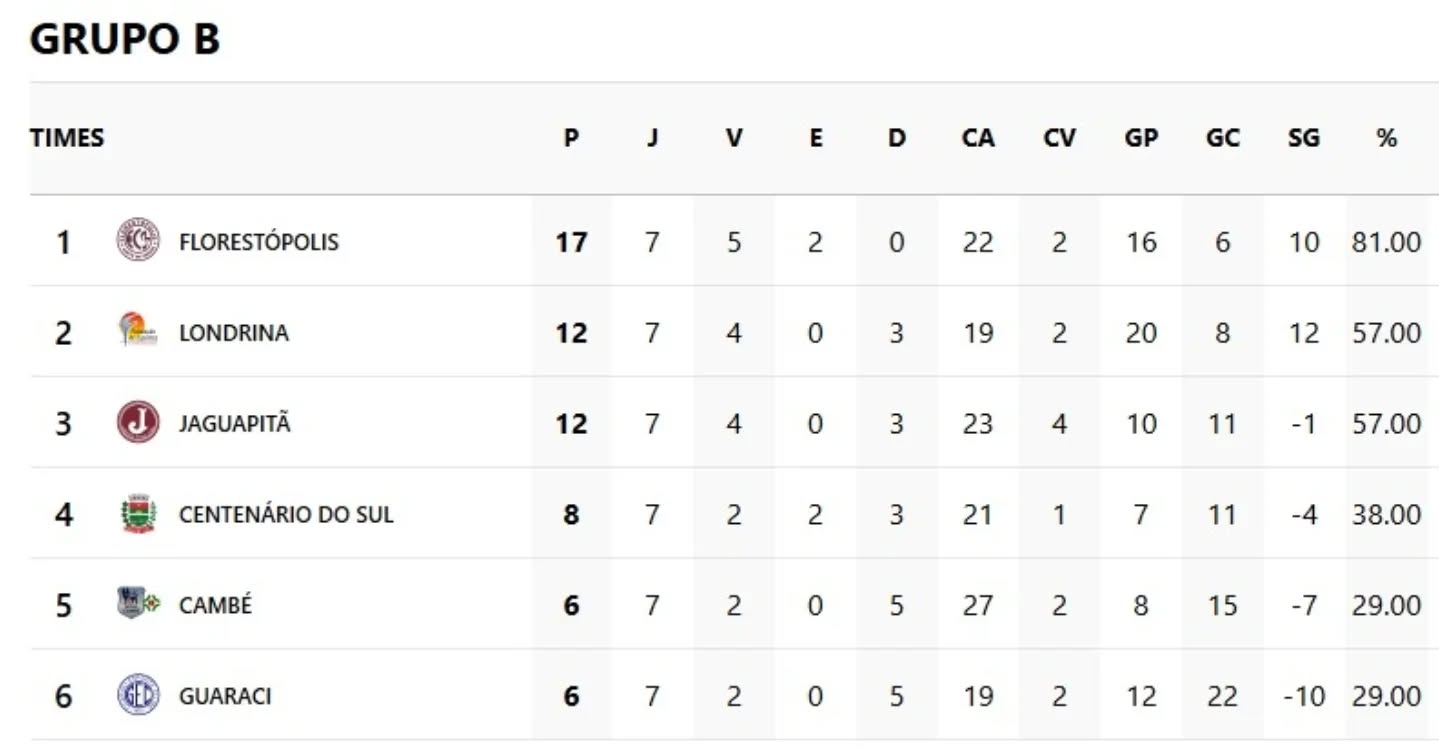Click the TIMES column header
1439x753 pixels.
67,138
